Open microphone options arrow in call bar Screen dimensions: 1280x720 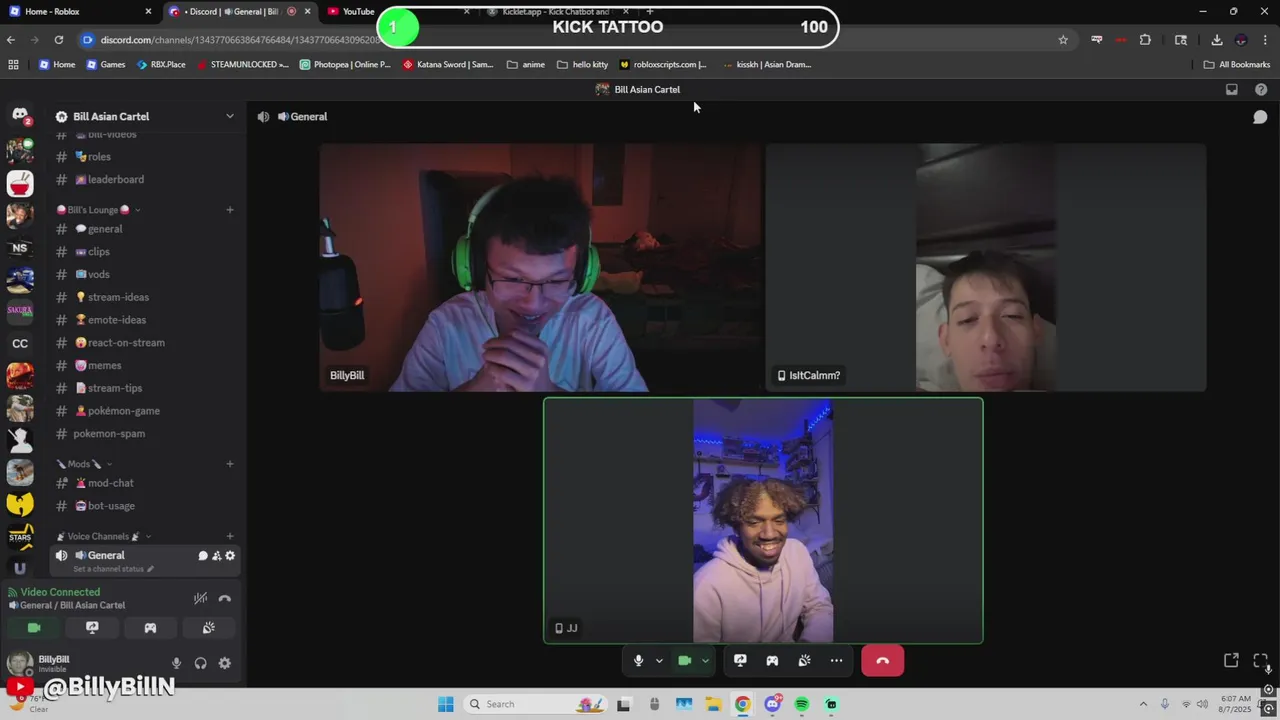(659, 661)
